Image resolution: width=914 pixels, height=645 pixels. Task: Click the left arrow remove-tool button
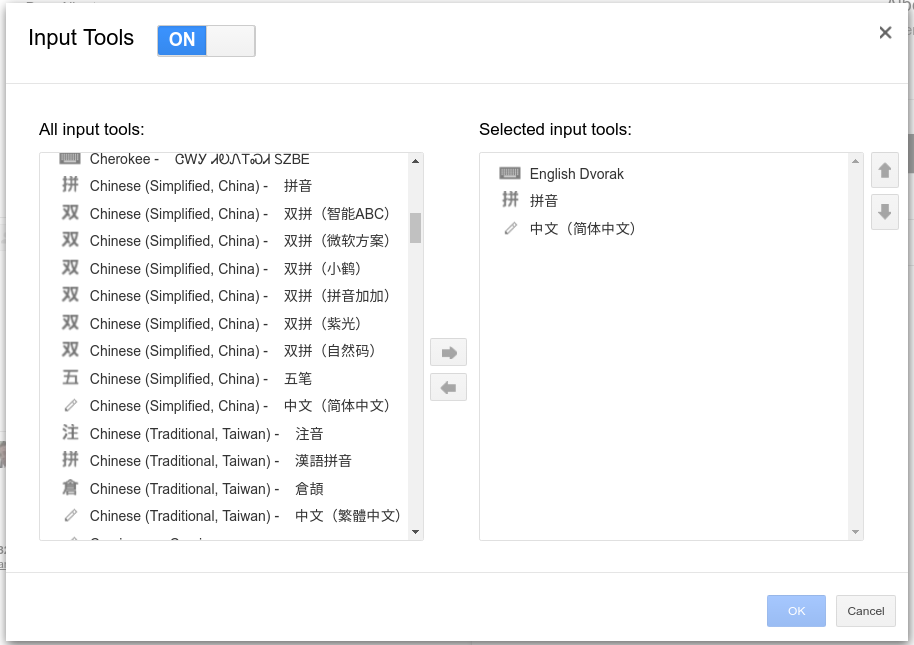point(448,387)
